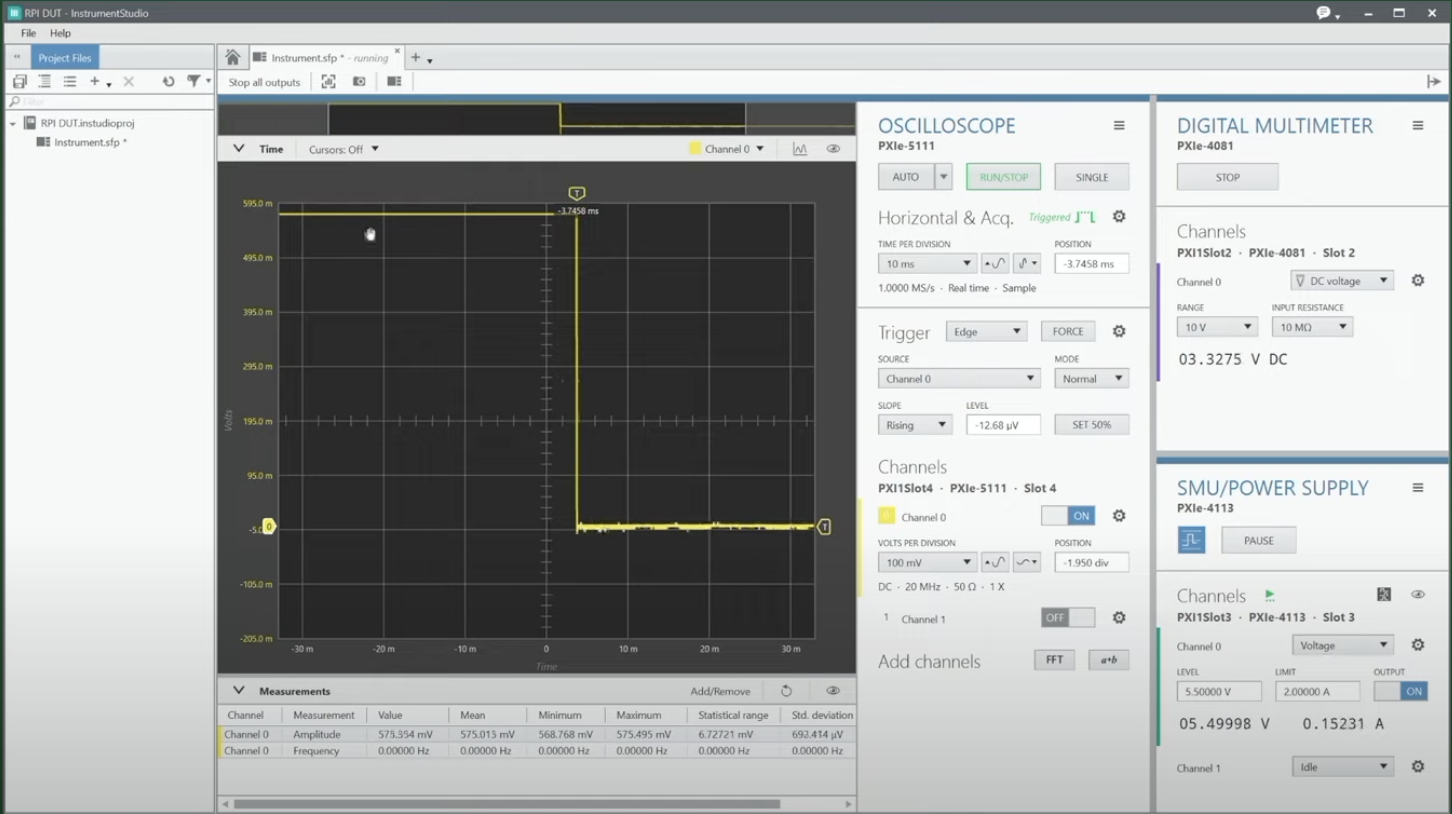This screenshot has height=814, width=1452.
Task: Open the Cursors: Off dropdown
Action: click(344, 149)
